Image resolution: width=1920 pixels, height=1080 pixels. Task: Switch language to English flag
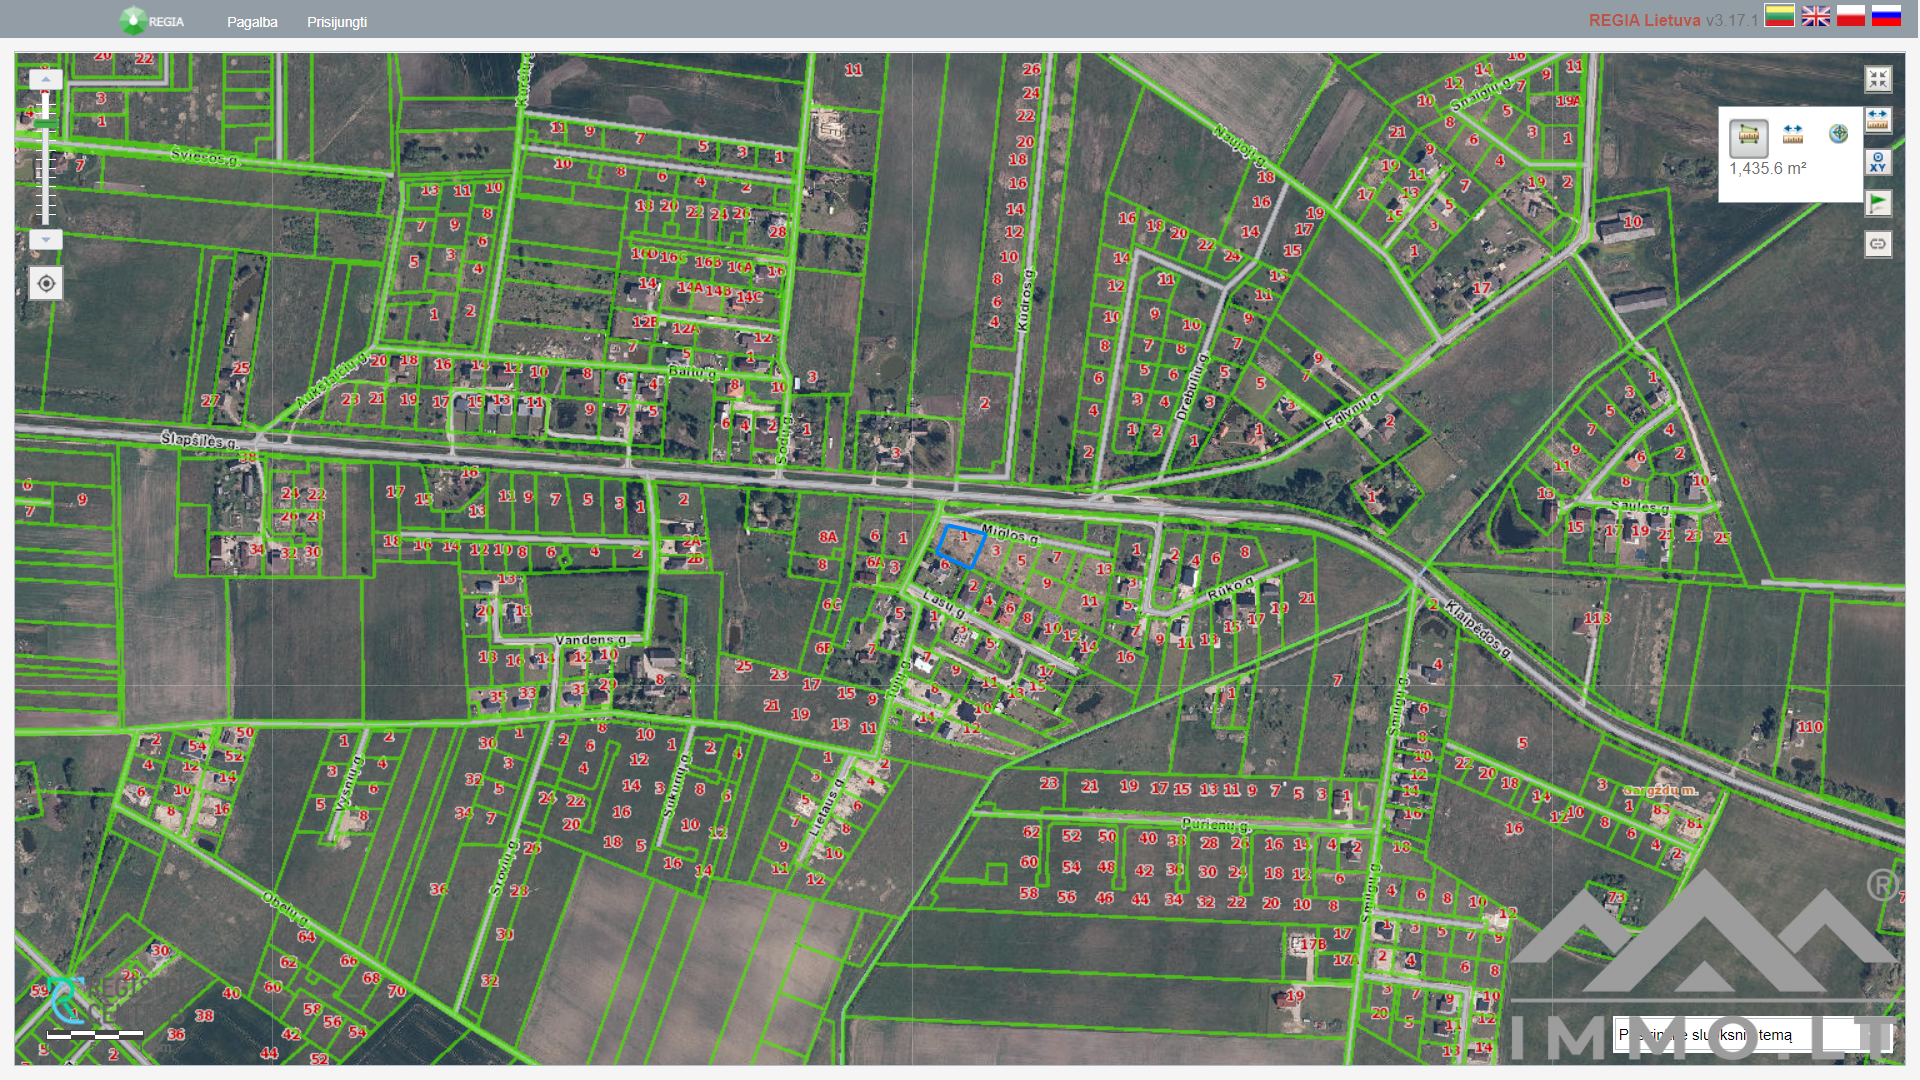click(x=1816, y=16)
